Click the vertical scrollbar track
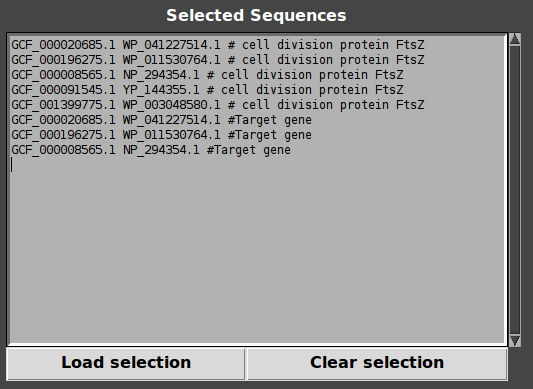The height and width of the screenshot is (389, 533). point(515,190)
